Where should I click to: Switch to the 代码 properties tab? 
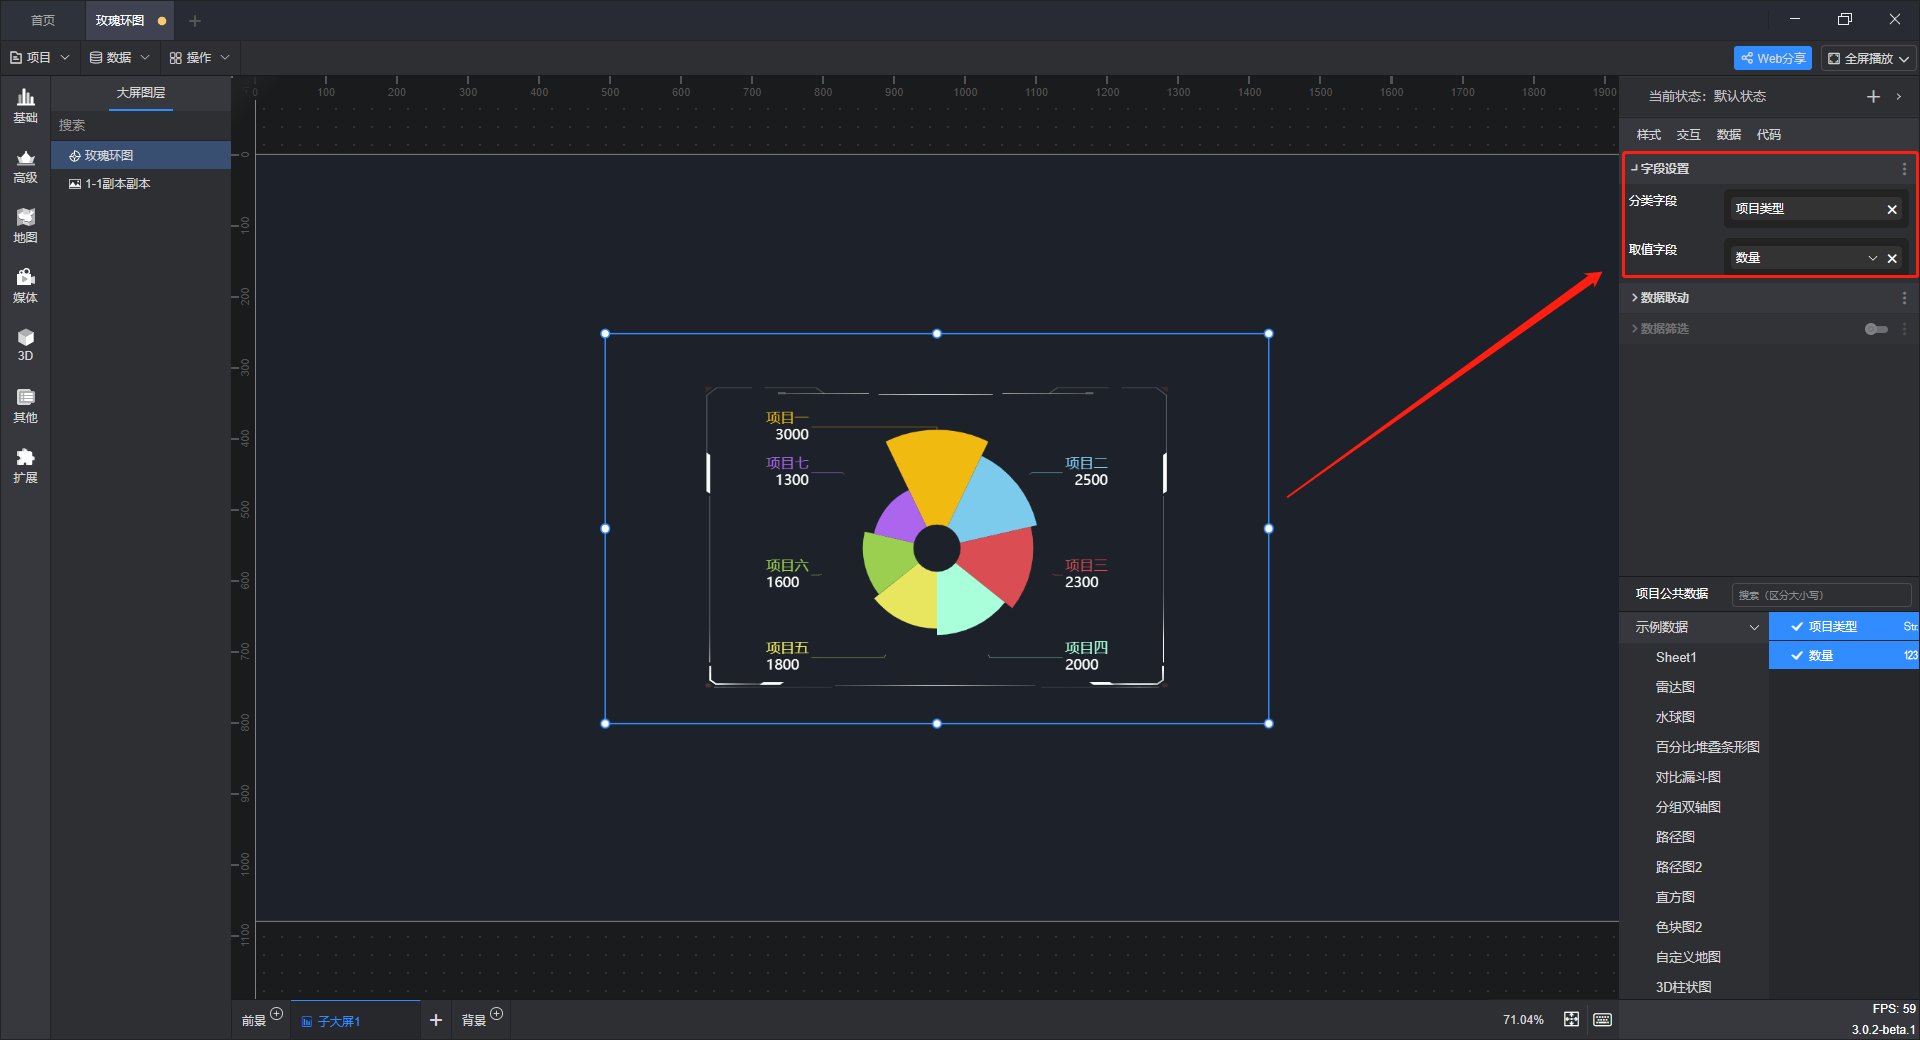tap(1769, 135)
